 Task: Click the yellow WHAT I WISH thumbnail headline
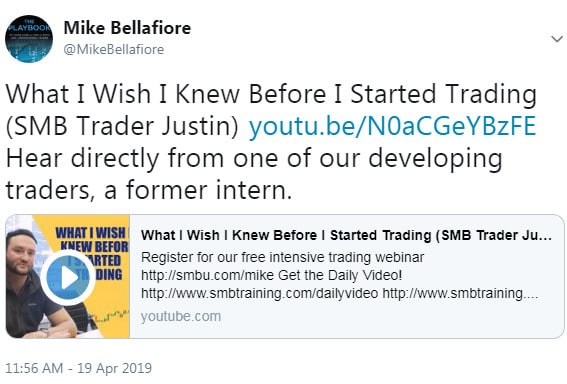point(92,253)
